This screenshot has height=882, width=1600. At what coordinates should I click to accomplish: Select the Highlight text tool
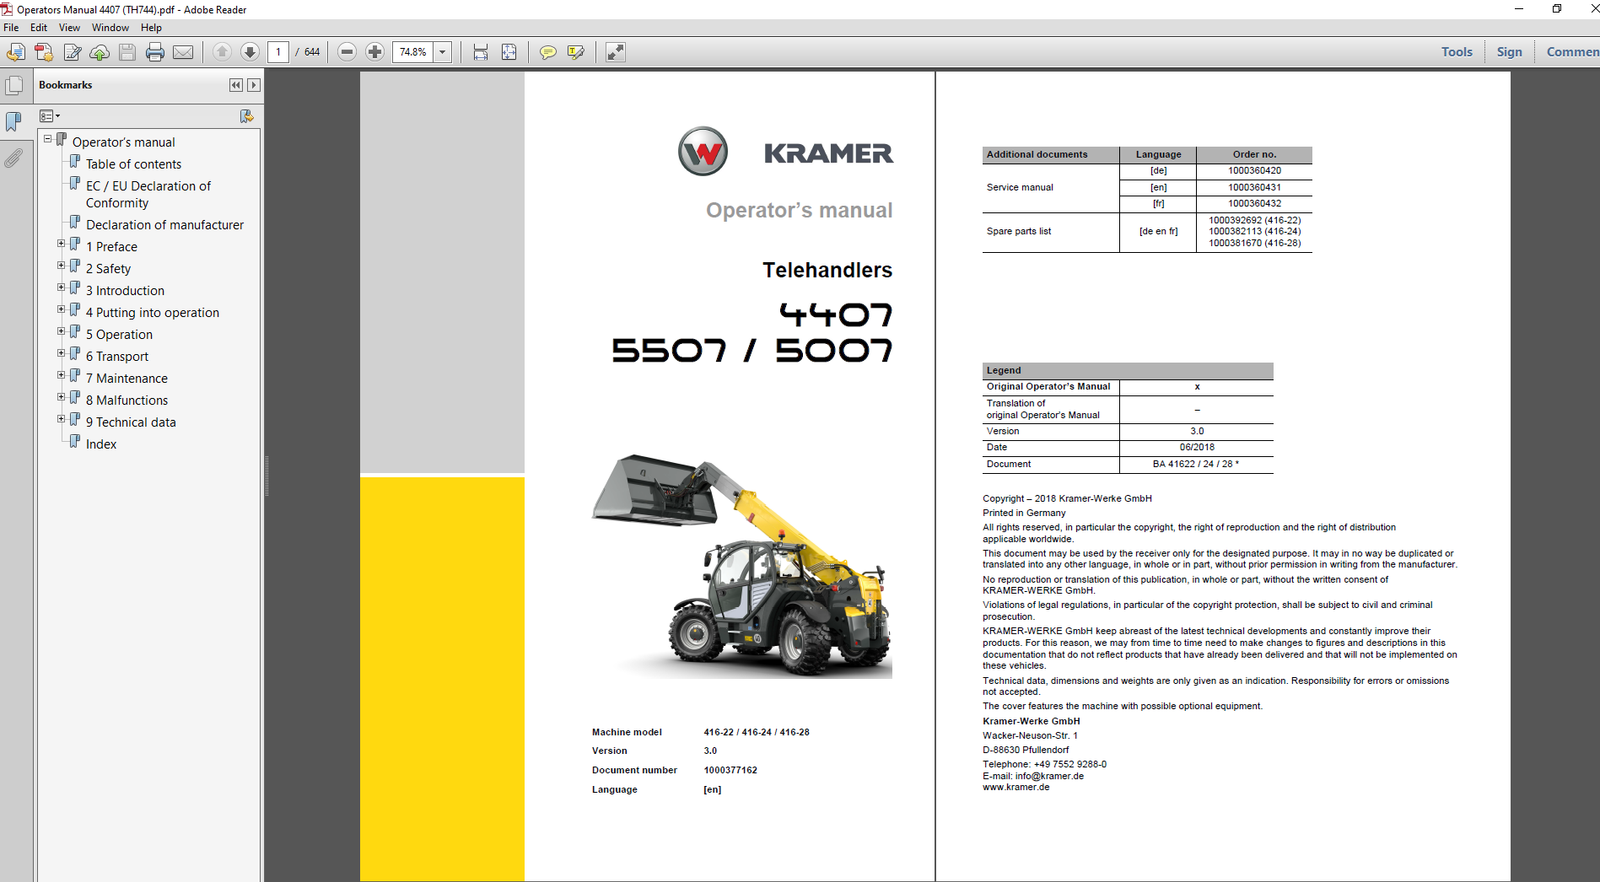pyautogui.click(x=576, y=52)
